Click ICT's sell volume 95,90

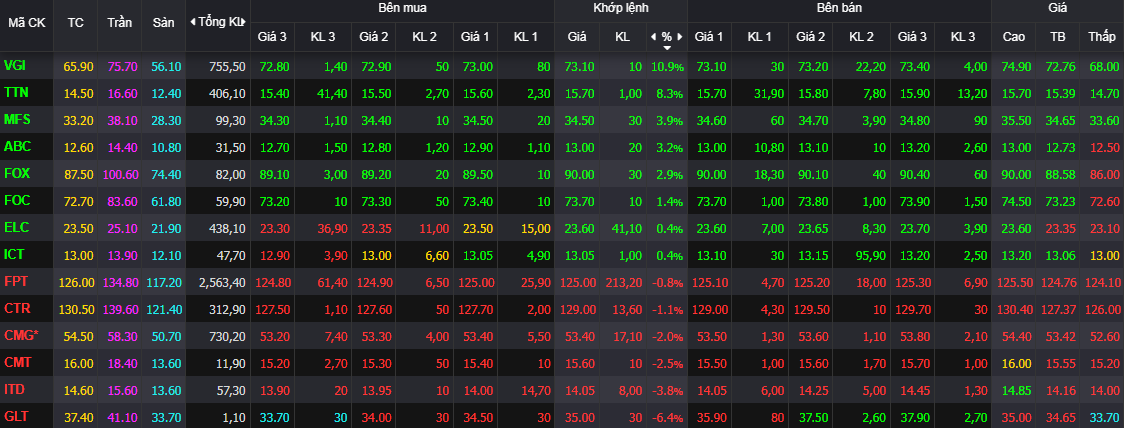click(872, 255)
